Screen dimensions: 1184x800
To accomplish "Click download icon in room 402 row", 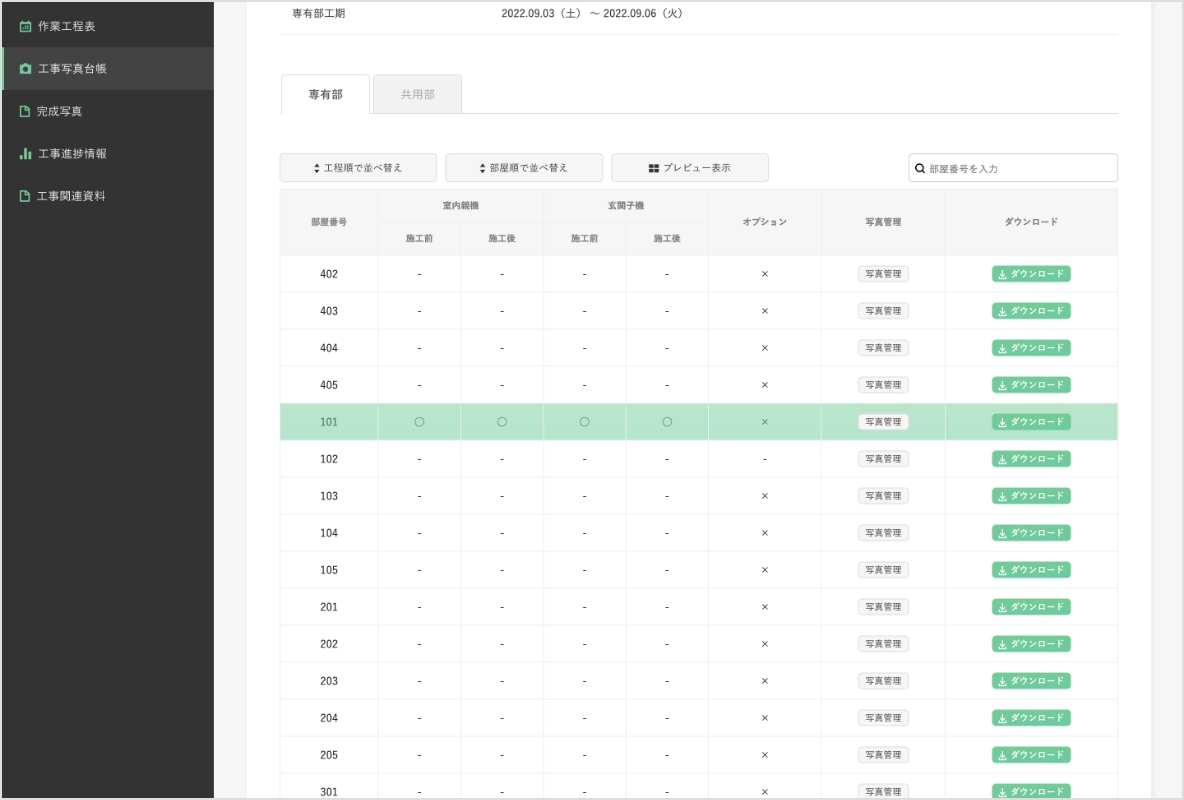I will pyautogui.click(x=1001, y=274).
